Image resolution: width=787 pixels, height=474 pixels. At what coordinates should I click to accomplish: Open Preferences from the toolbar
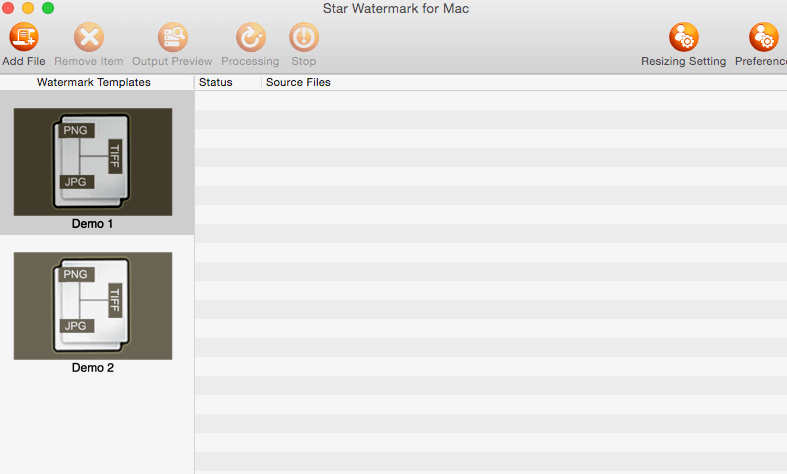coord(763,38)
